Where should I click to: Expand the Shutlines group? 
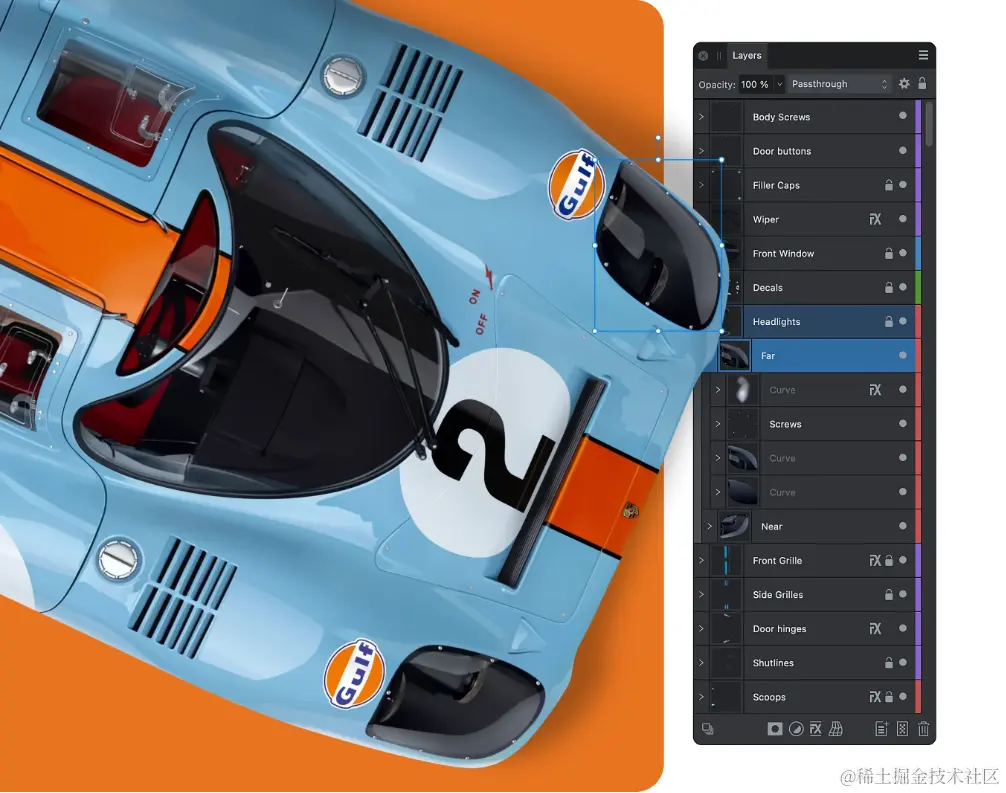701,663
